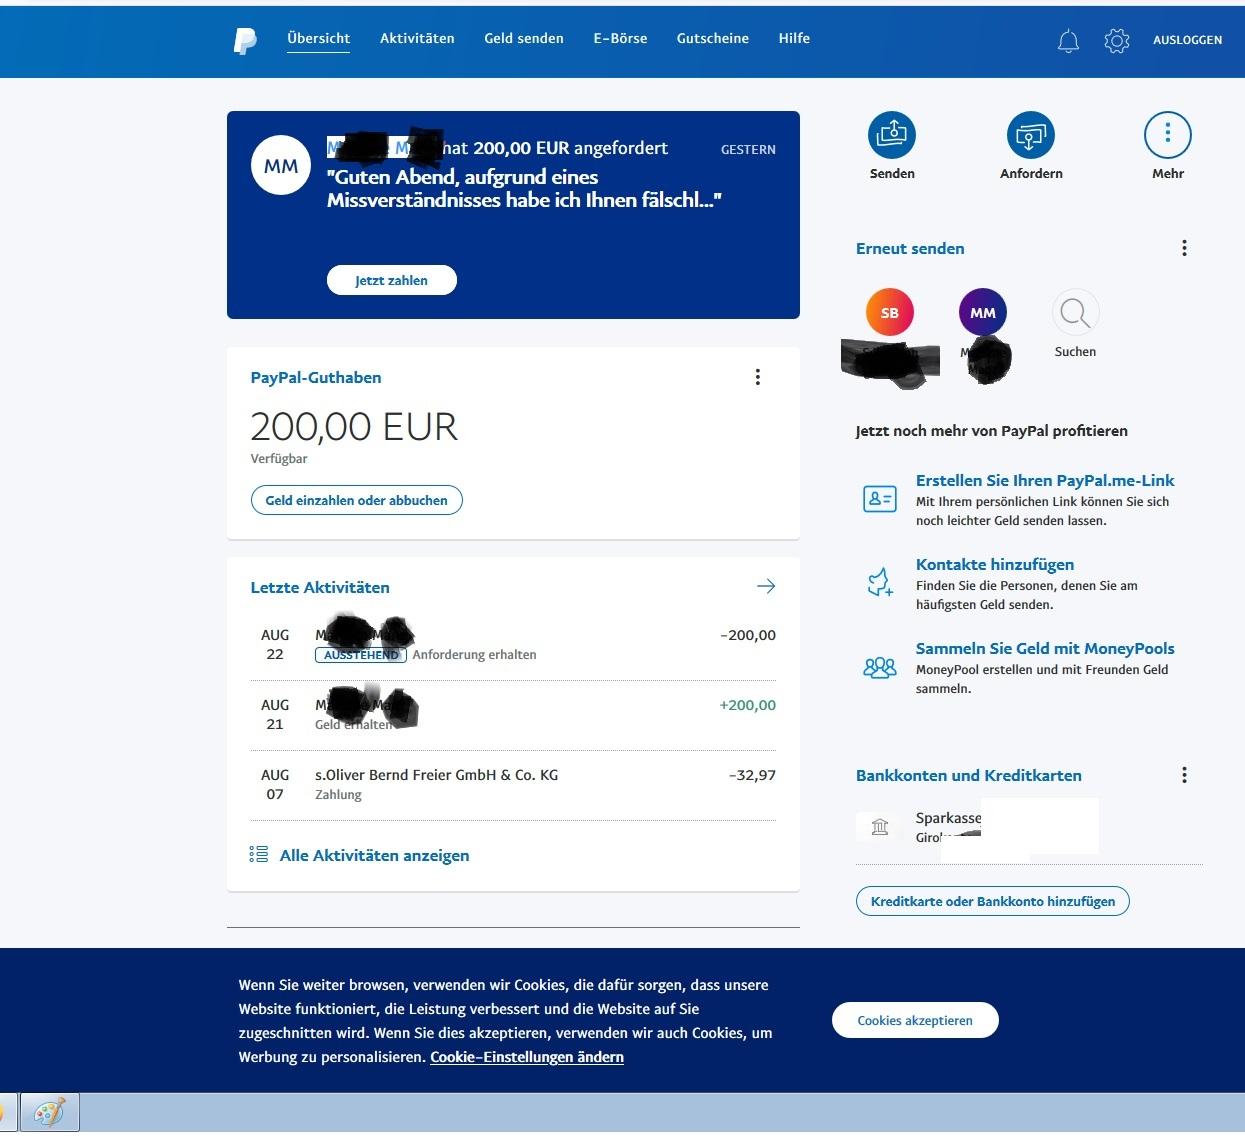Click the PayPal logo

click(x=245, y=40)
